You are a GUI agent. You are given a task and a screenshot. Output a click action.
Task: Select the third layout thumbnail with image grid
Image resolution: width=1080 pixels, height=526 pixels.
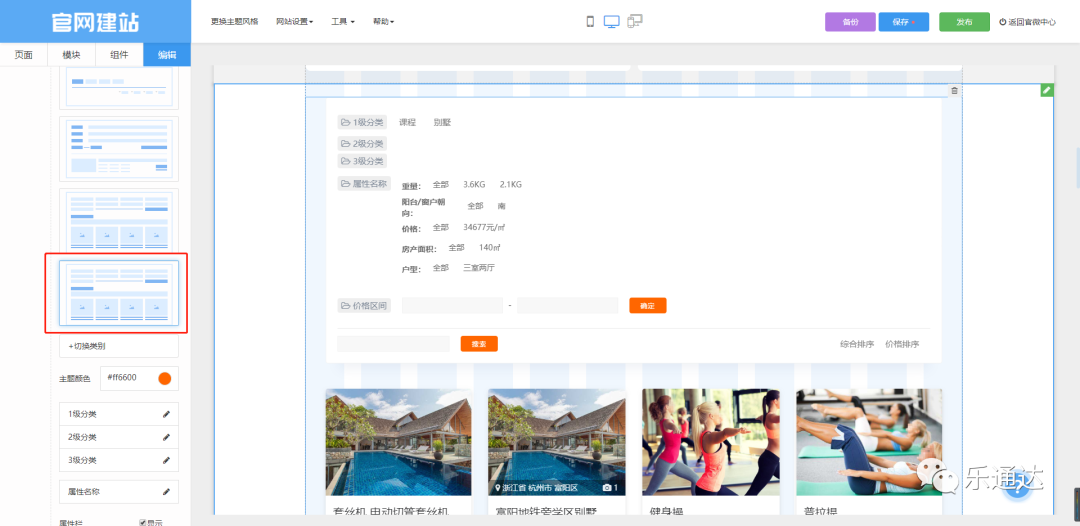pyautogui.click(x=118, y=220)
